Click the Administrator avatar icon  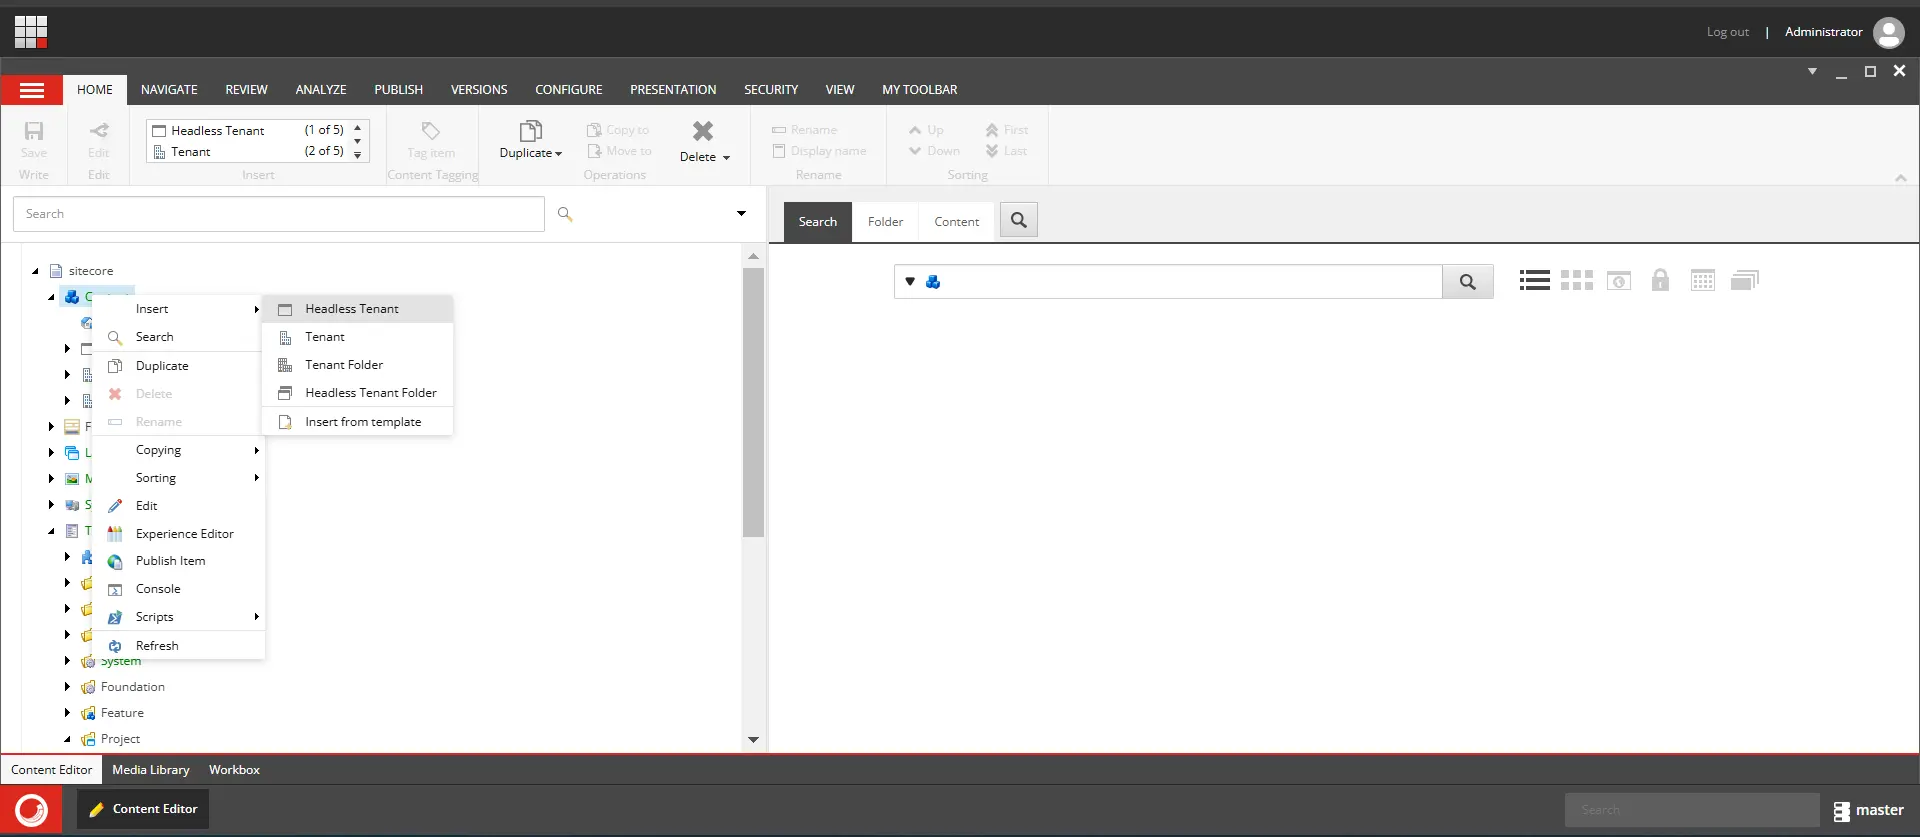coord(1888,32)
